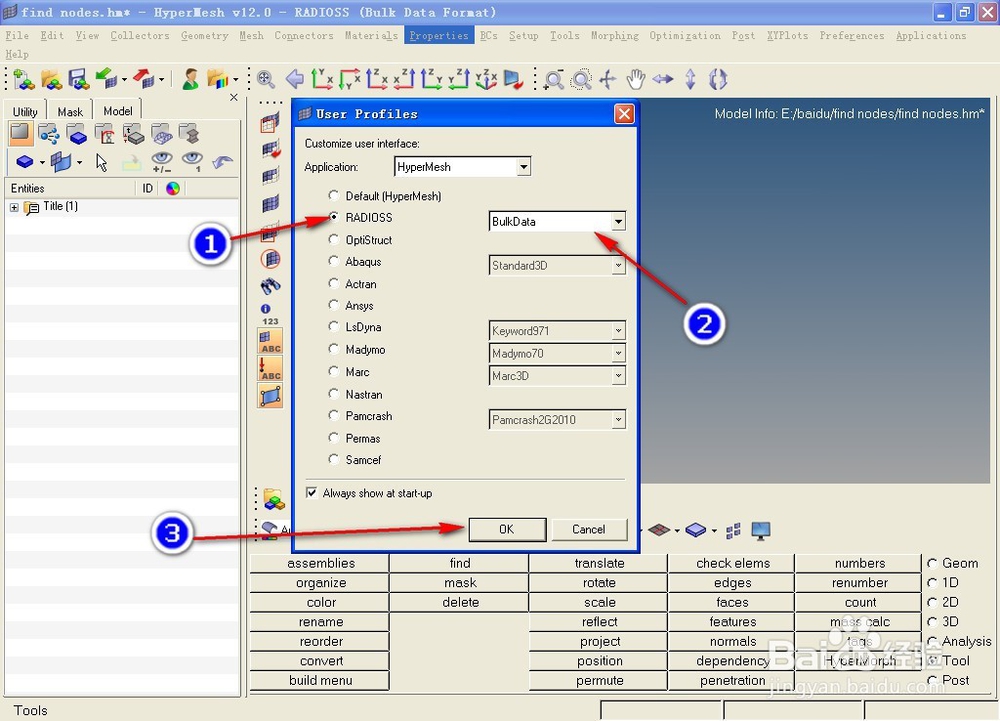Open User Profiles via the person icon
Screen dimensions: 1000x721
[190, 80]
